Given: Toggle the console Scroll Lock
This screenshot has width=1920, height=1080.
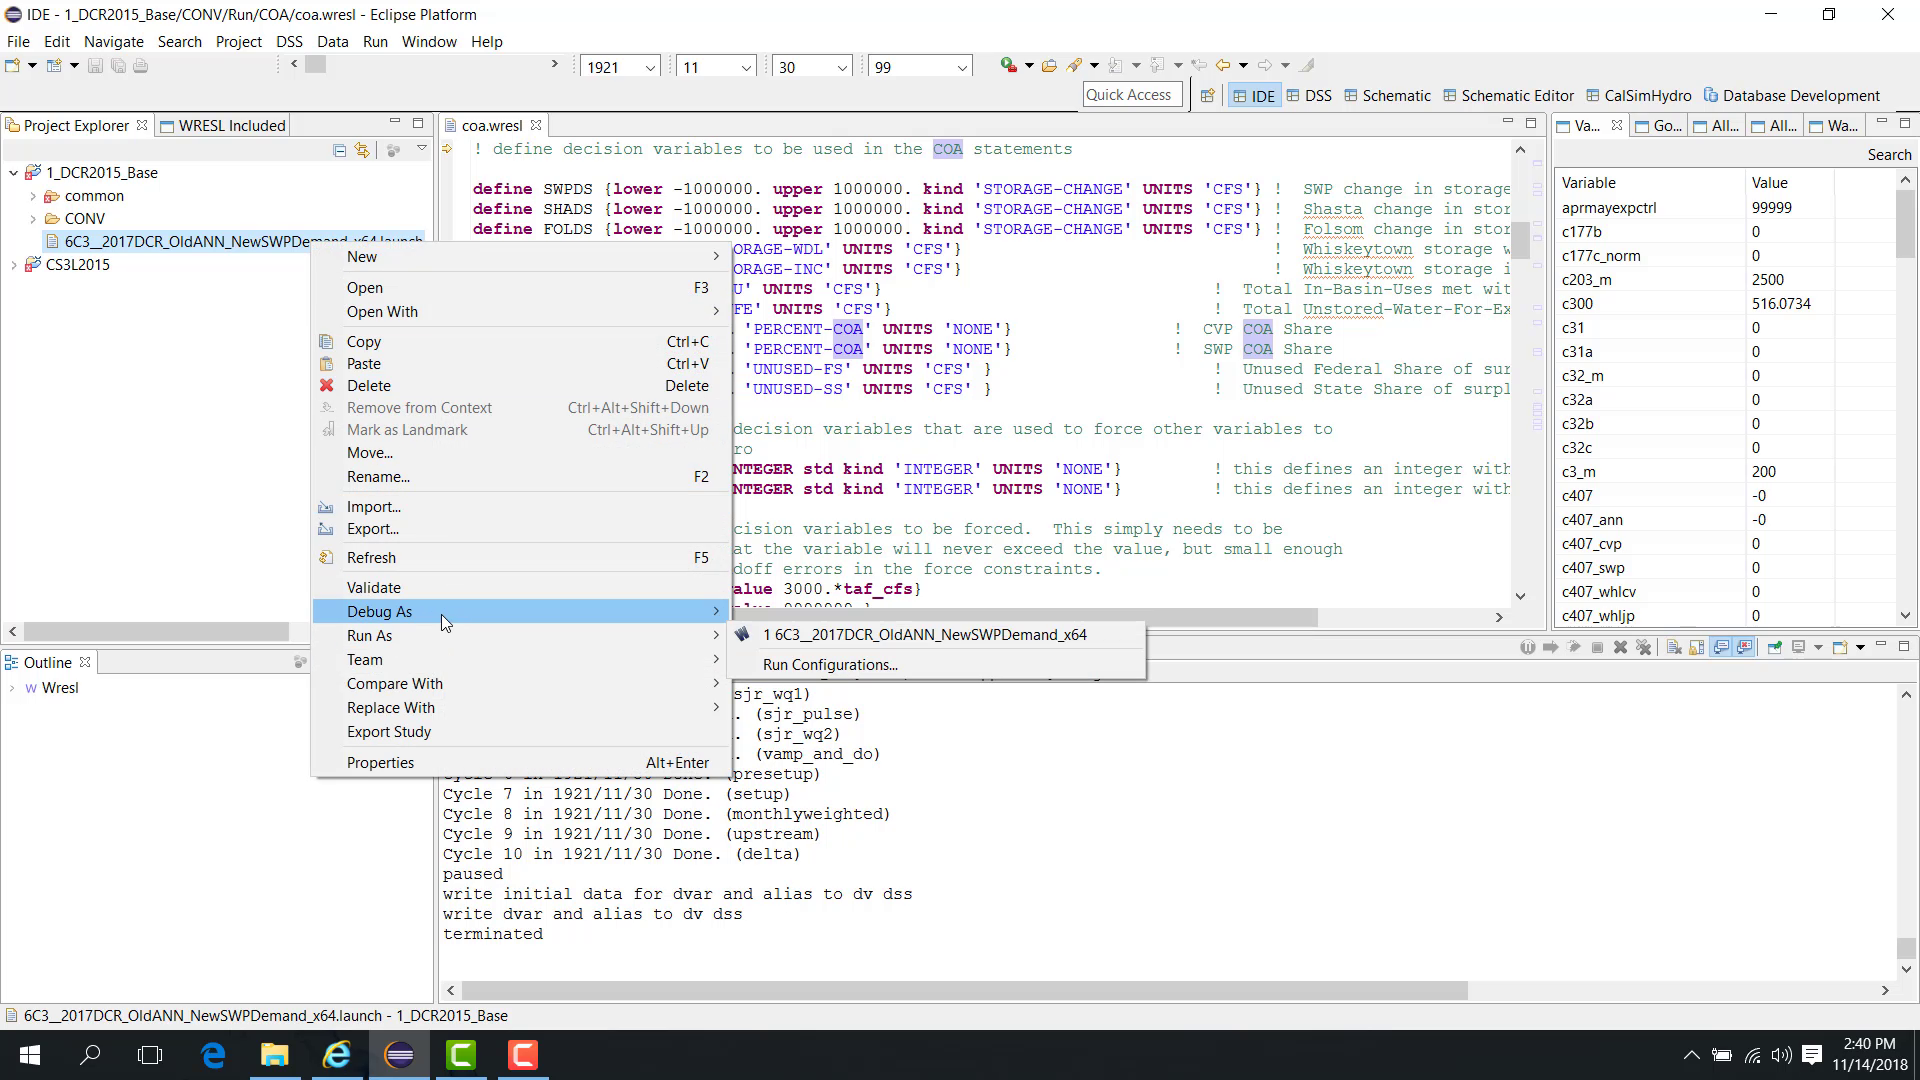Looking at the screenshot, I should (1697, 648).
